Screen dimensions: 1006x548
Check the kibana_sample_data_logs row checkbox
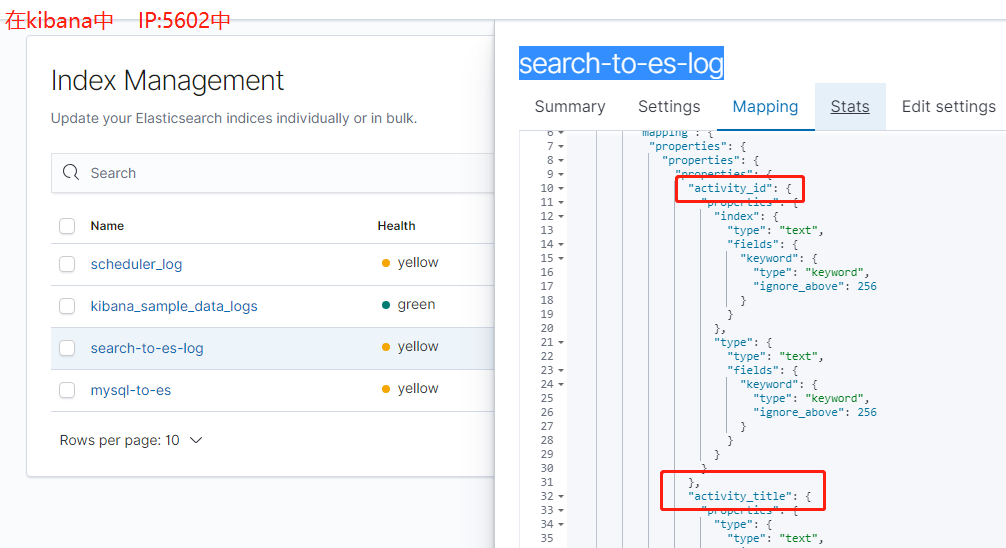pyautogui.click(x=67, y=306)
